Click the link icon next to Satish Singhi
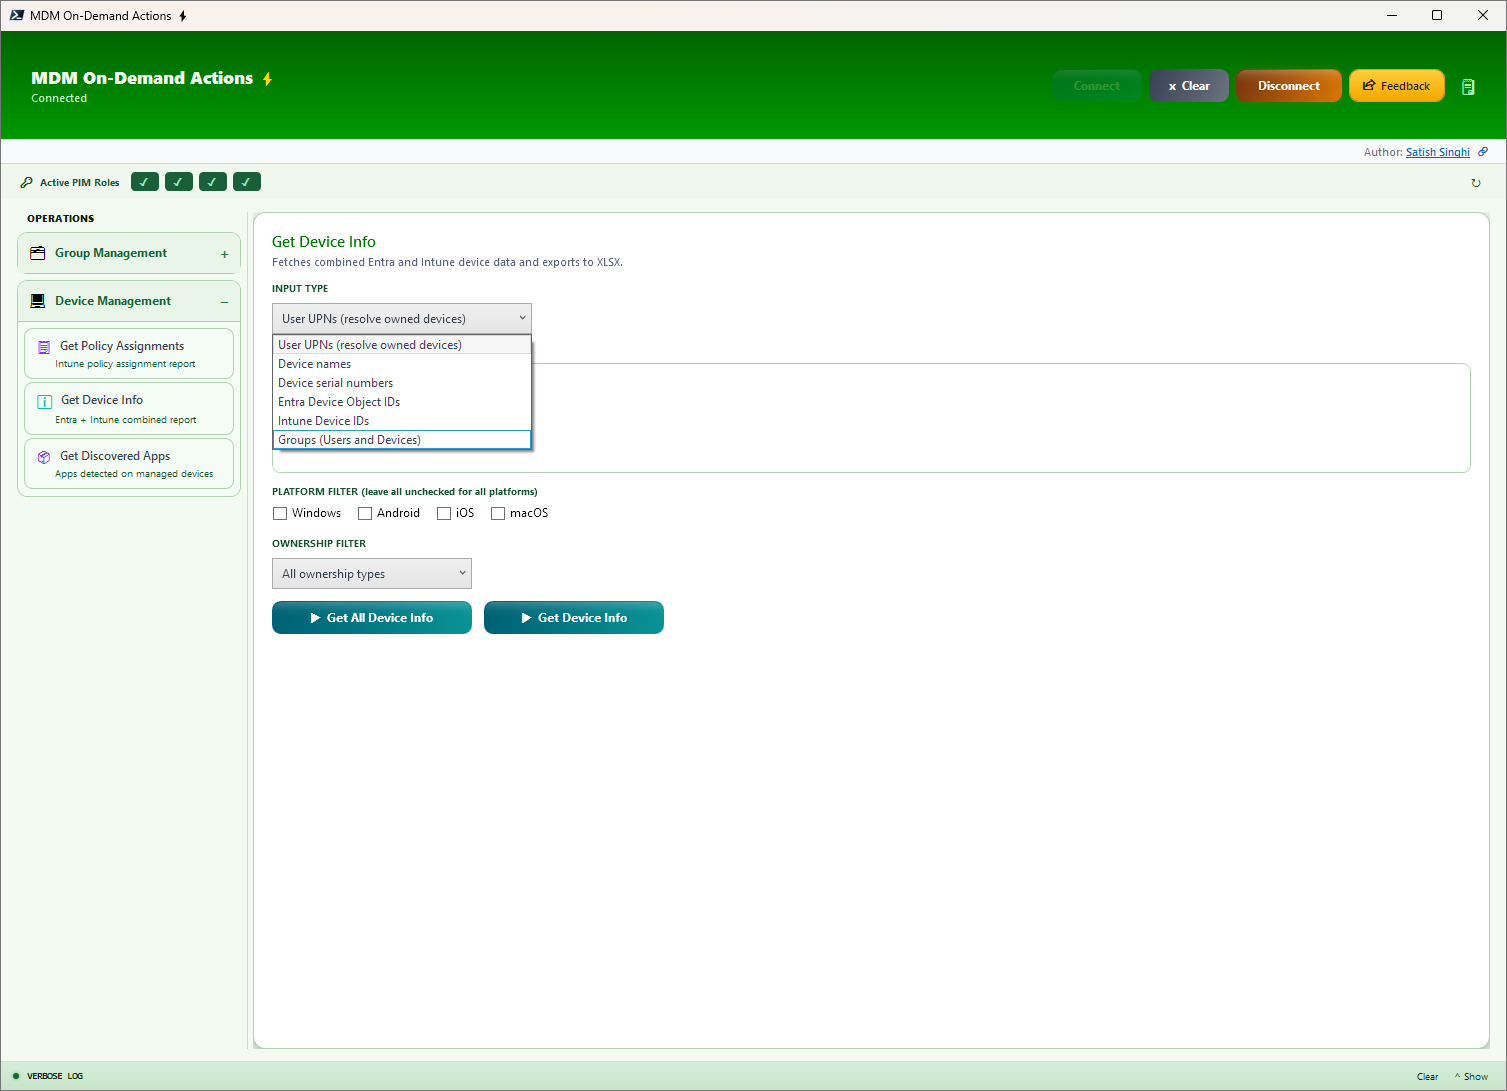 pyautogui.click(x=1483, y=151)
